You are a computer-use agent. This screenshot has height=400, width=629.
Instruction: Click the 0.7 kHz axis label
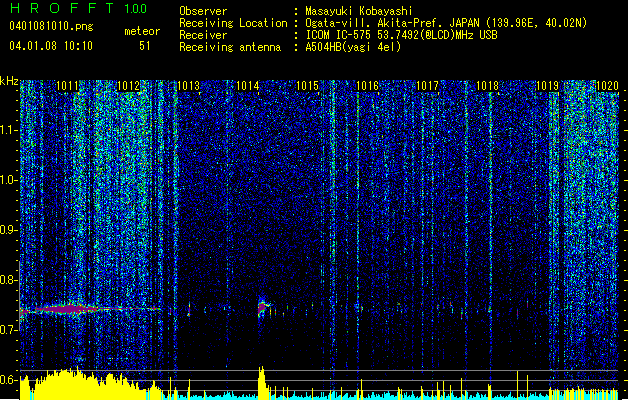9,330
